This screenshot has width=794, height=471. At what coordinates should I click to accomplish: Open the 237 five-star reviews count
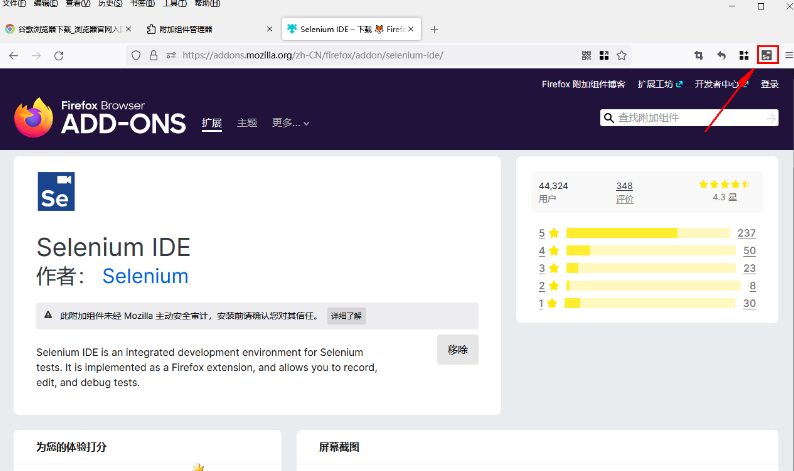coord(746,233)
